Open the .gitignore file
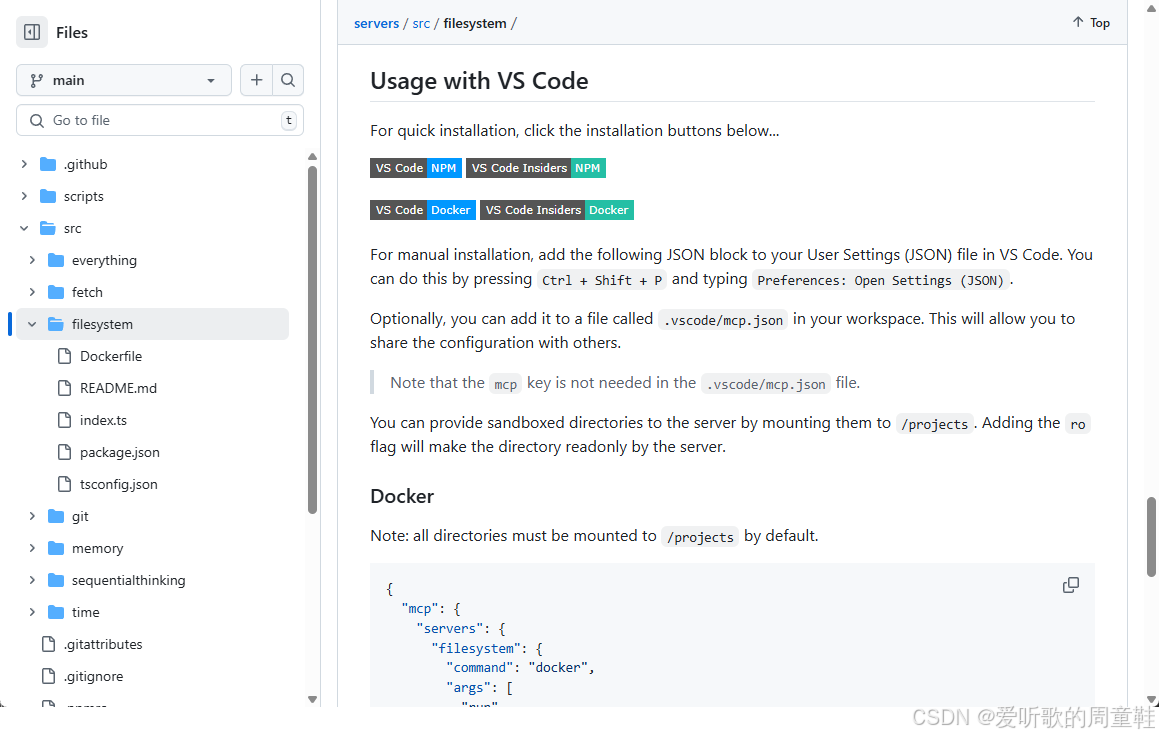 (x=93, y=676)
